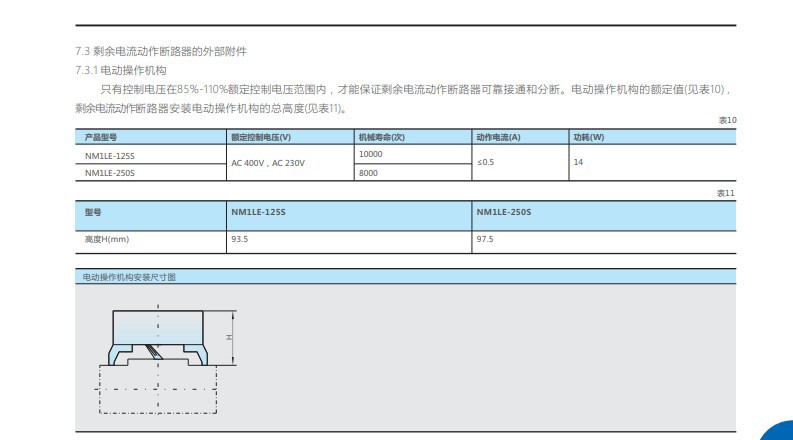
Task: Click the '产品型号' column header
Action: pyautogui.click(x=101, y=137)
